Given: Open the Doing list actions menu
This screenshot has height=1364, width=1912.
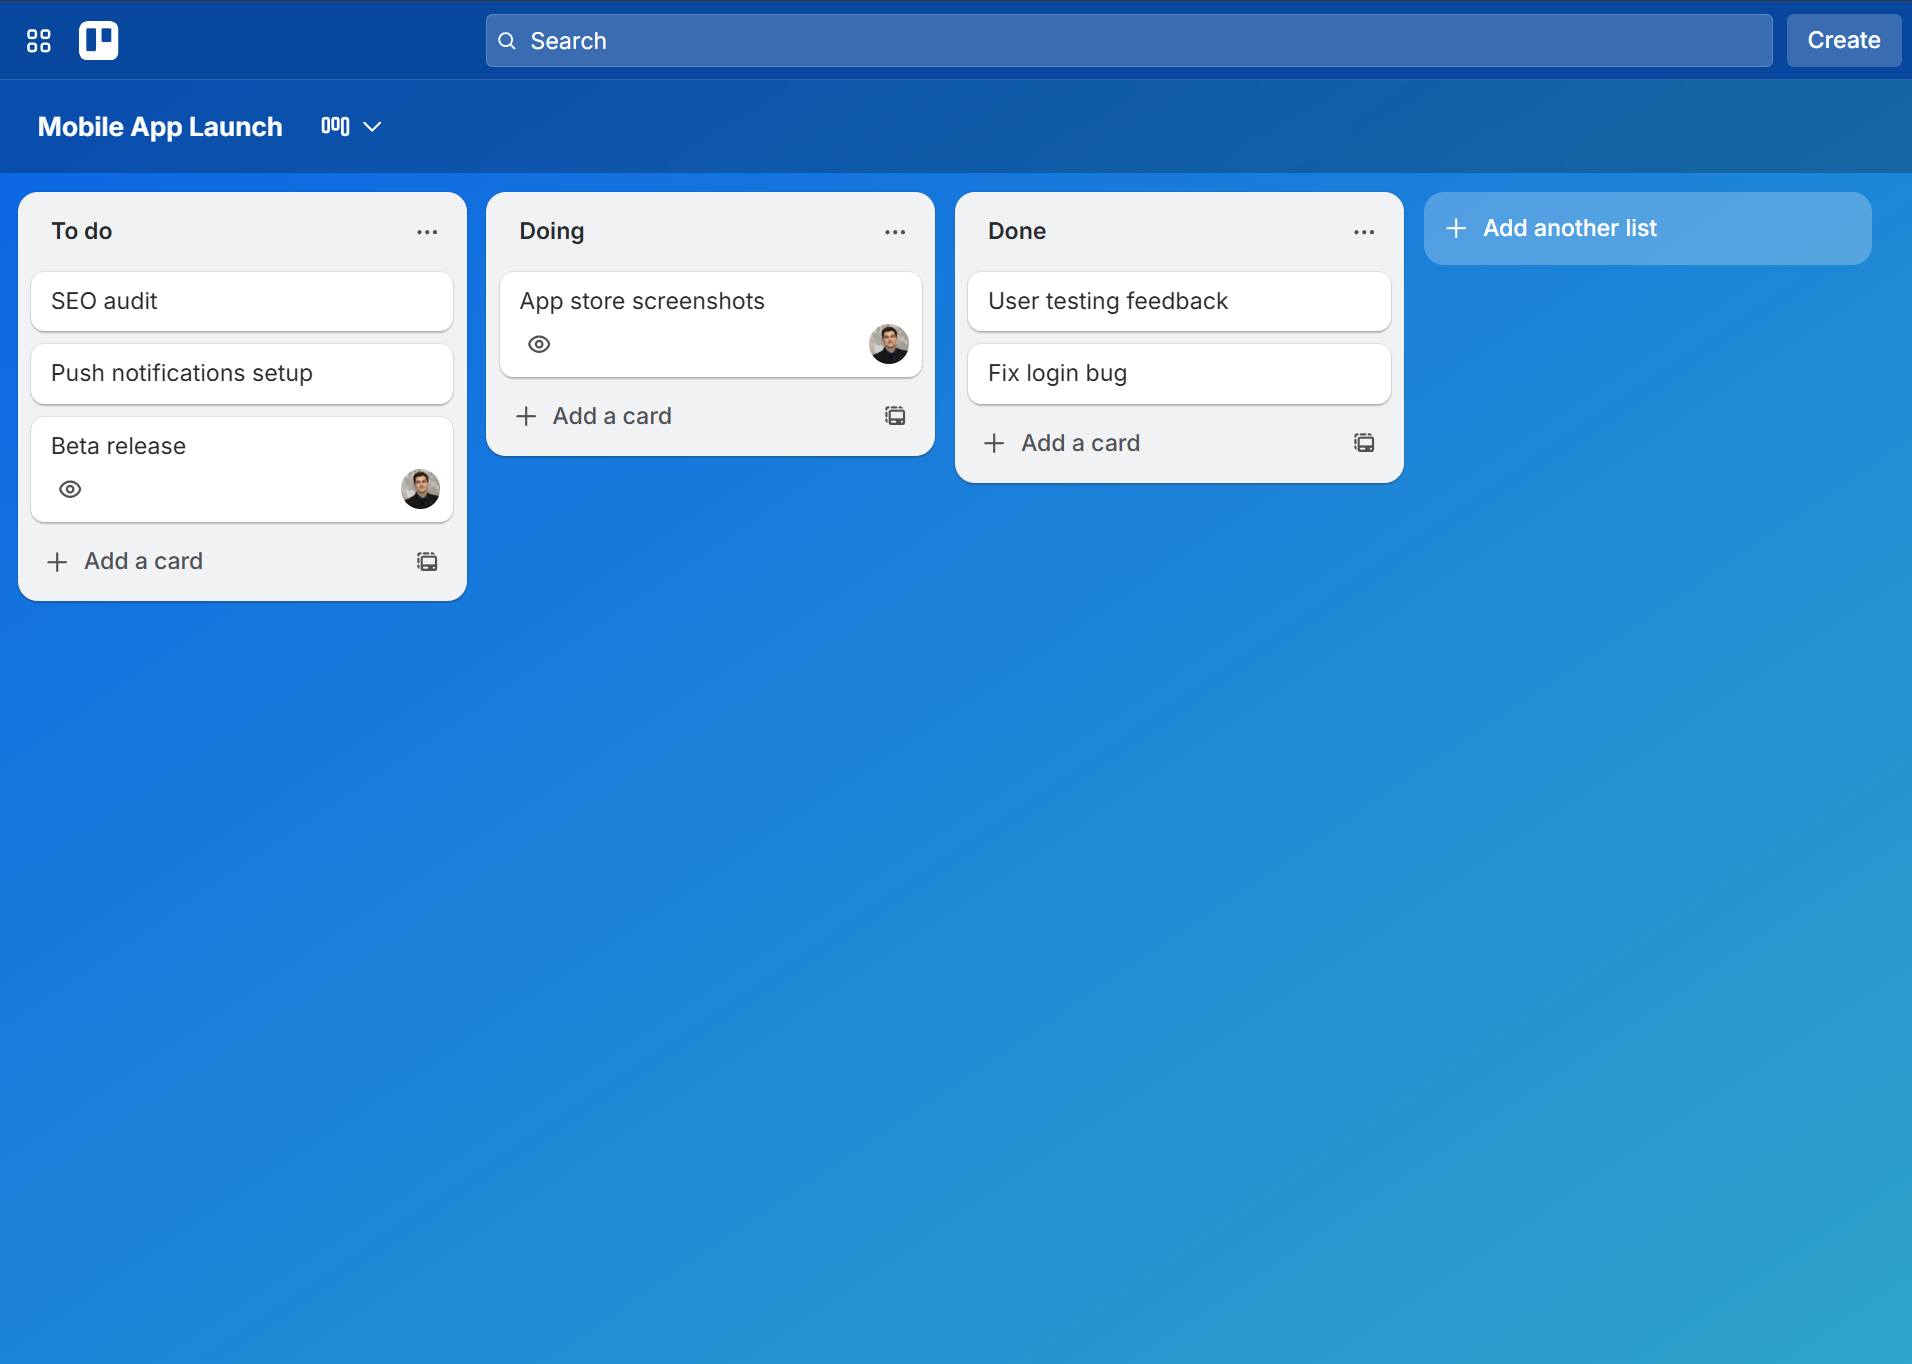Looking at the screenshot, I should coord(895,231).
